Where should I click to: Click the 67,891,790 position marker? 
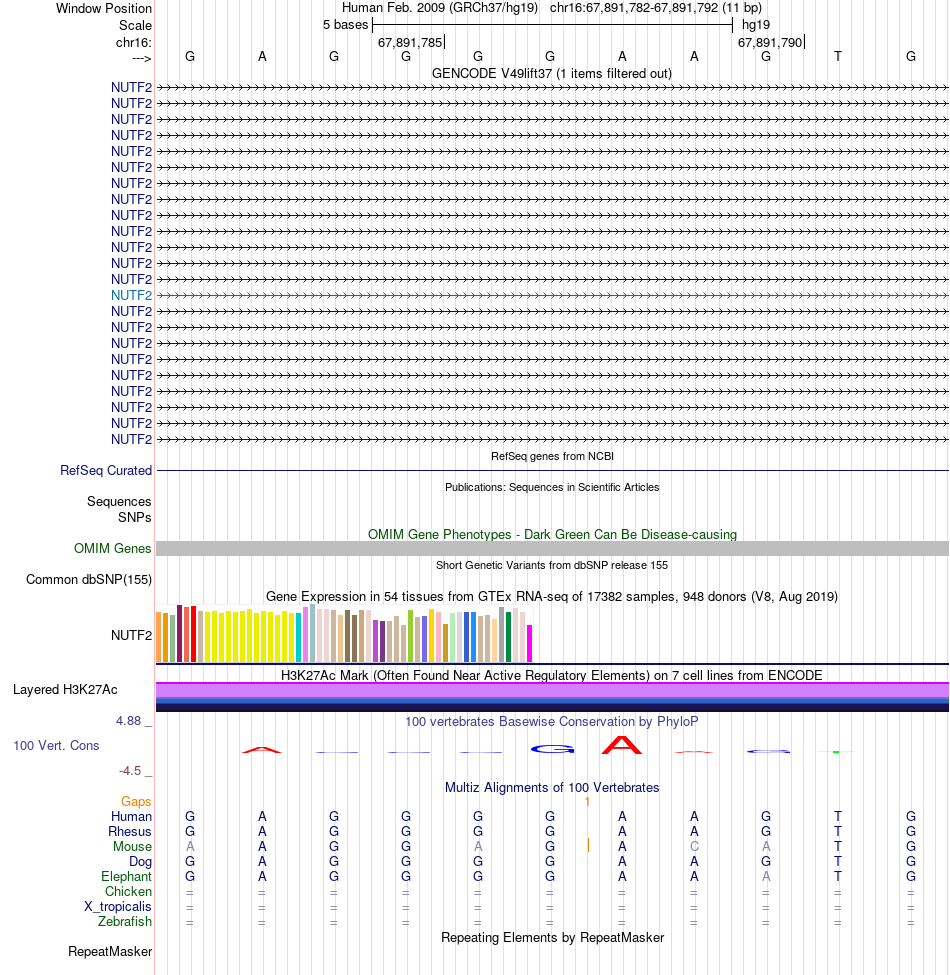point(770,42)
